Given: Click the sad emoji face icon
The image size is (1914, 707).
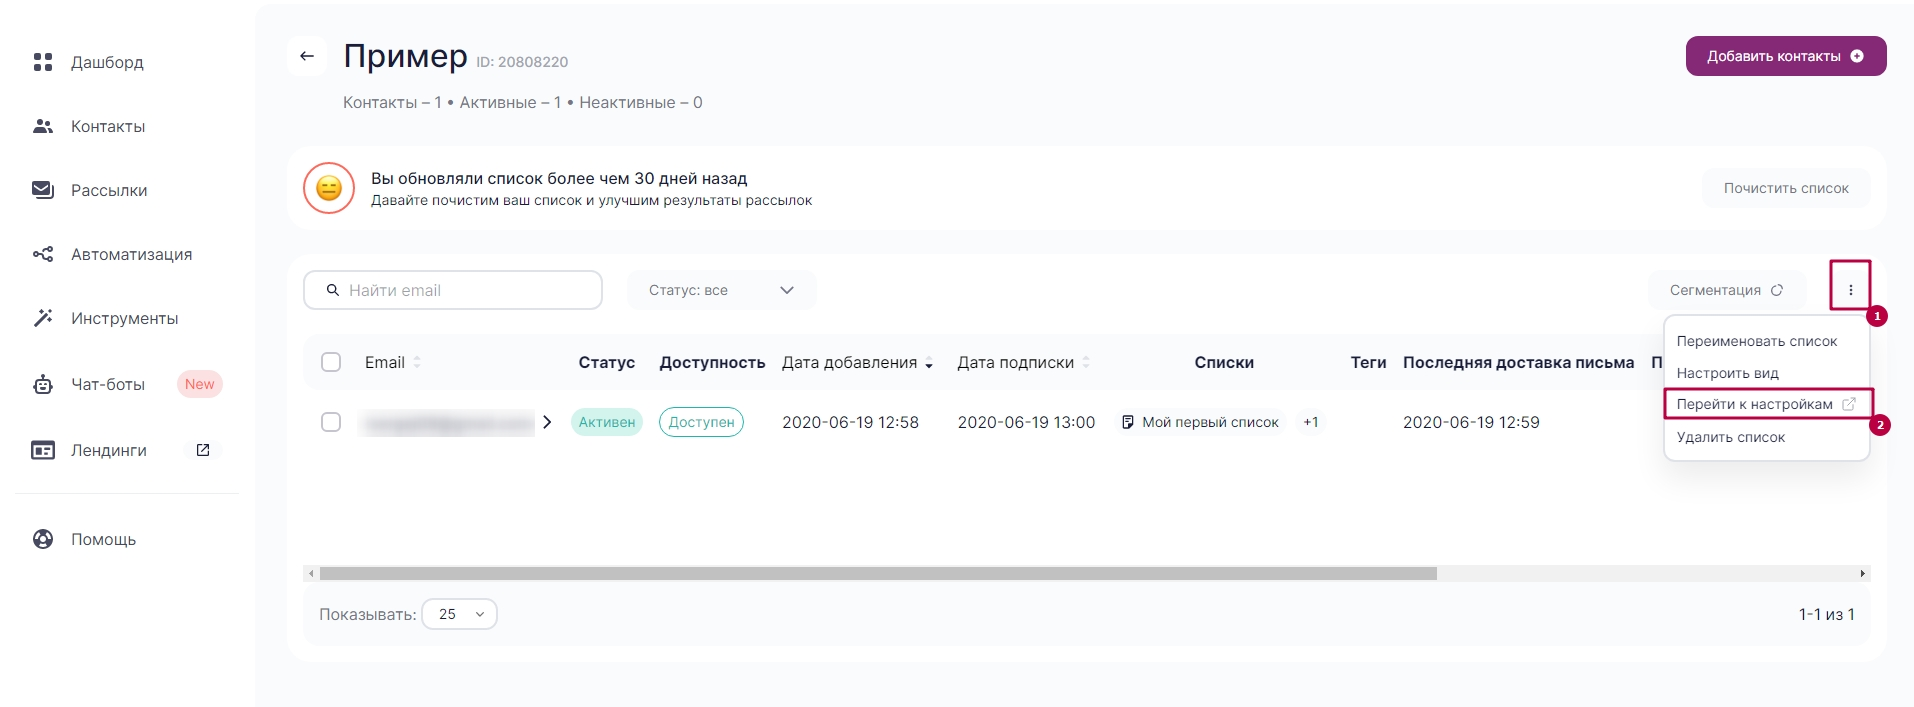Looking at the screenshot, I should pos(329,188).
